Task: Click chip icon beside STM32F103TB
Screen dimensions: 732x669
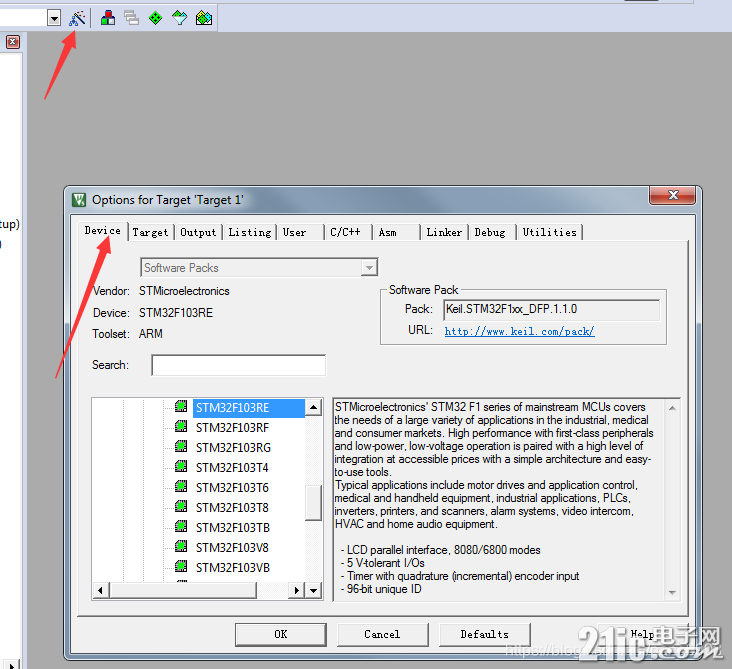Action: click(181, 526)
